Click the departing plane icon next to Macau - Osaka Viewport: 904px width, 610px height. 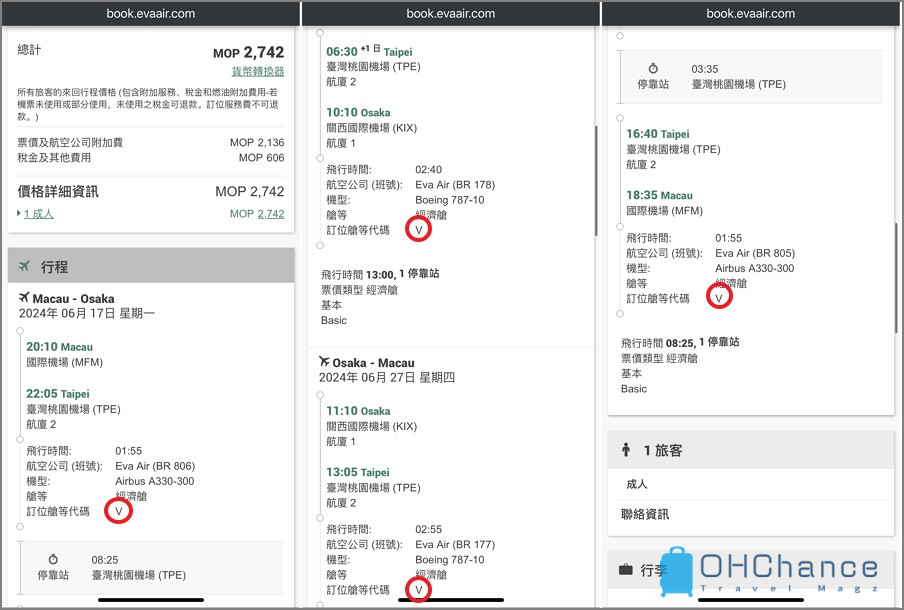coord(24,297)
